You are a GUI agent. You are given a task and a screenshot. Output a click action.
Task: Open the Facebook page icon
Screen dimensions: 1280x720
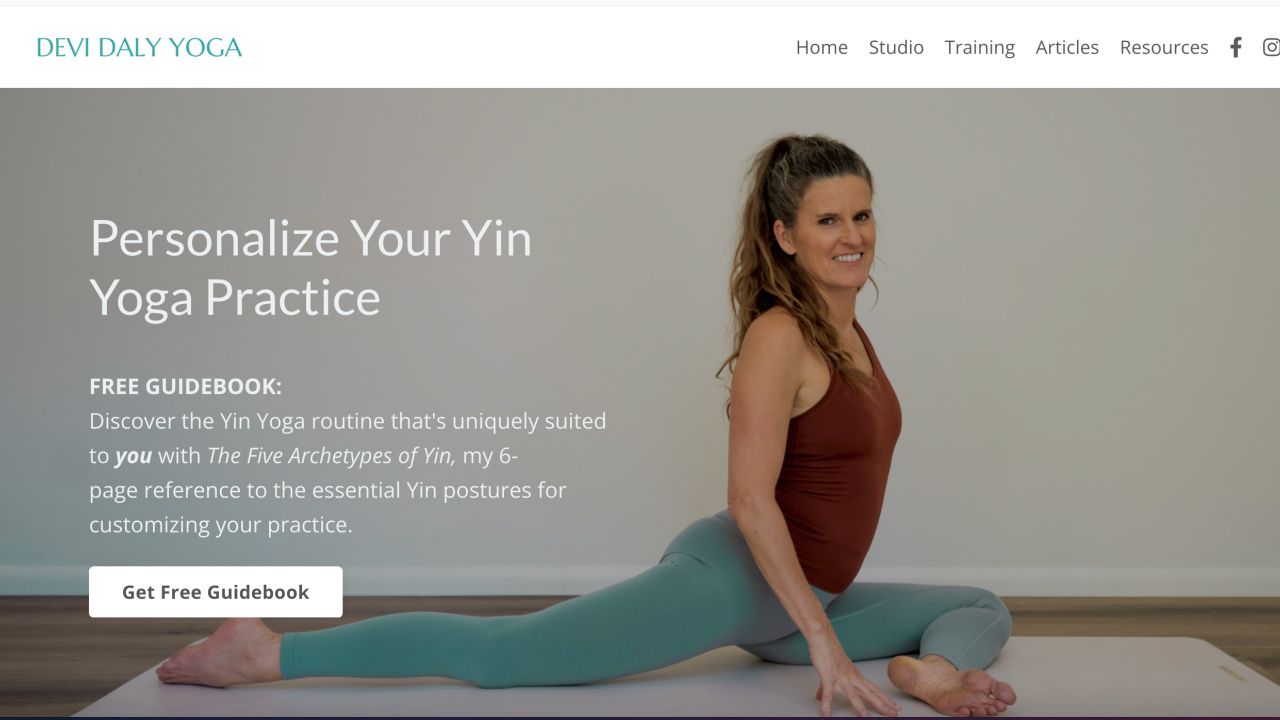pos(1236,47)
